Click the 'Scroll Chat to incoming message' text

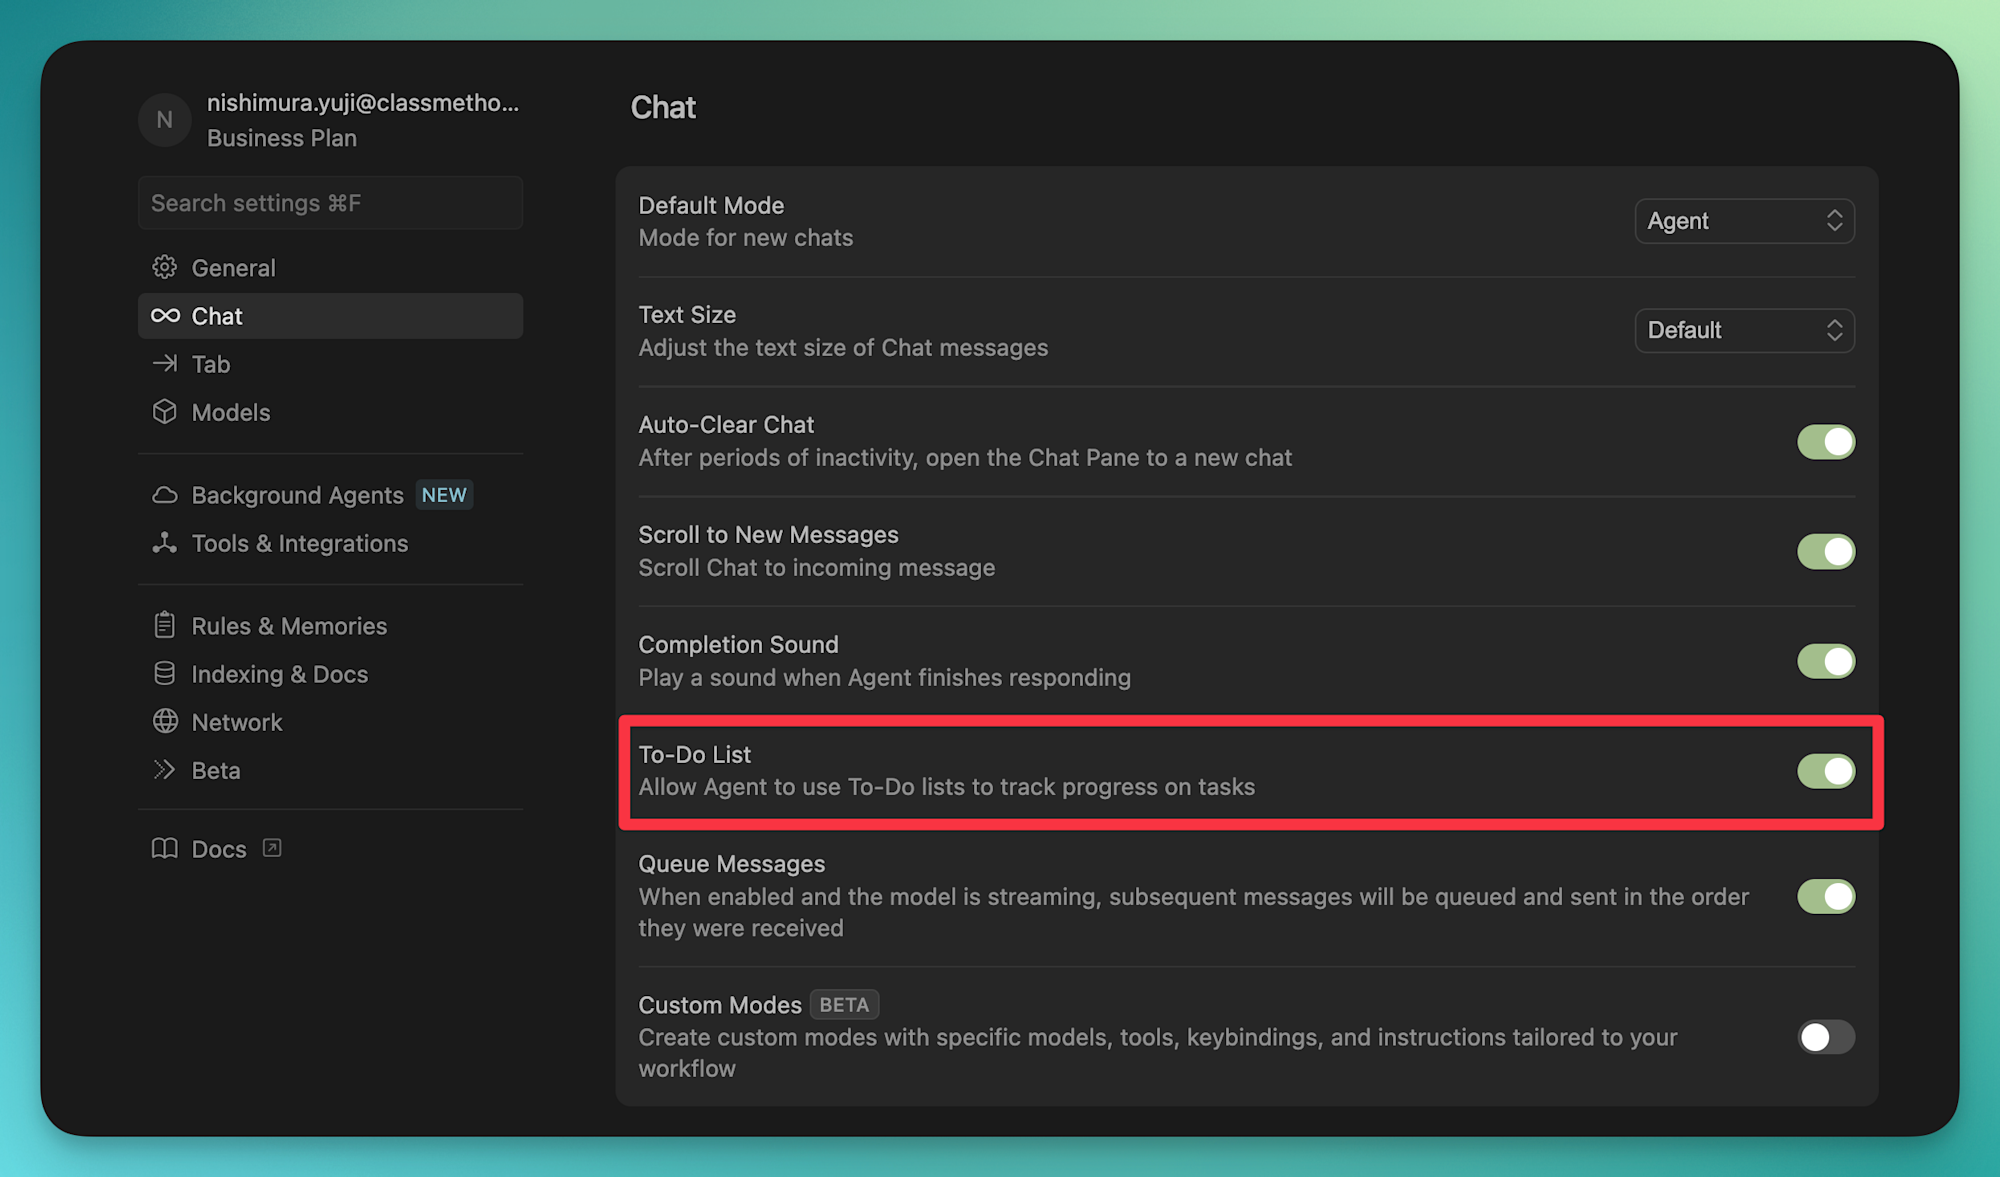(x=817, y=568)
